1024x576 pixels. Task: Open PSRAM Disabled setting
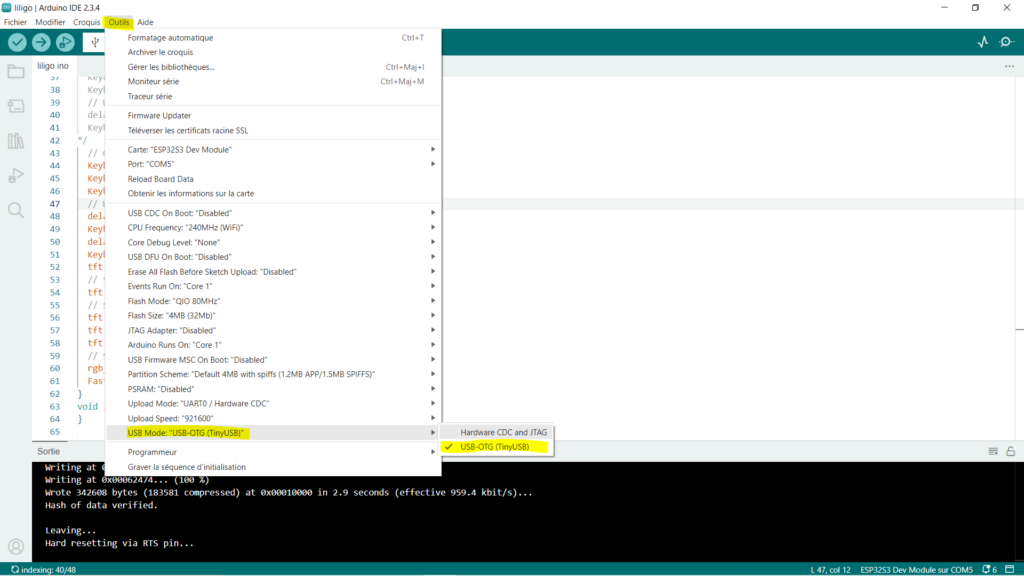coord(274,389)
